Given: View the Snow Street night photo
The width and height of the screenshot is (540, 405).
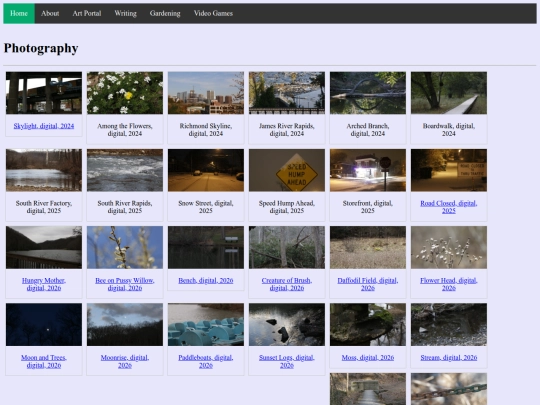Looking at the screenshot, I should [x=206, y=170].
